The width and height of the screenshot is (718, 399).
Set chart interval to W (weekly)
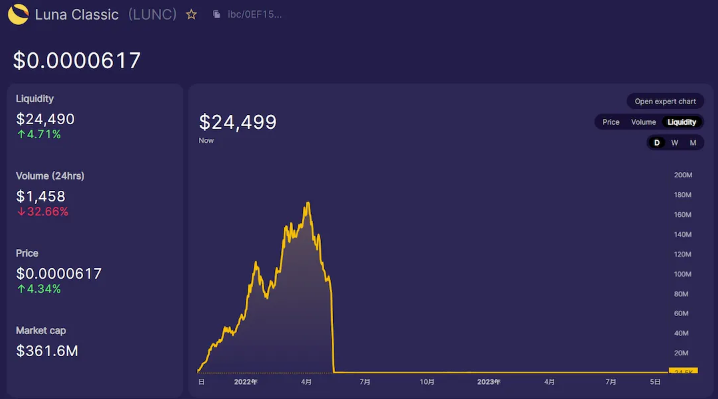(x=674, y=142)
